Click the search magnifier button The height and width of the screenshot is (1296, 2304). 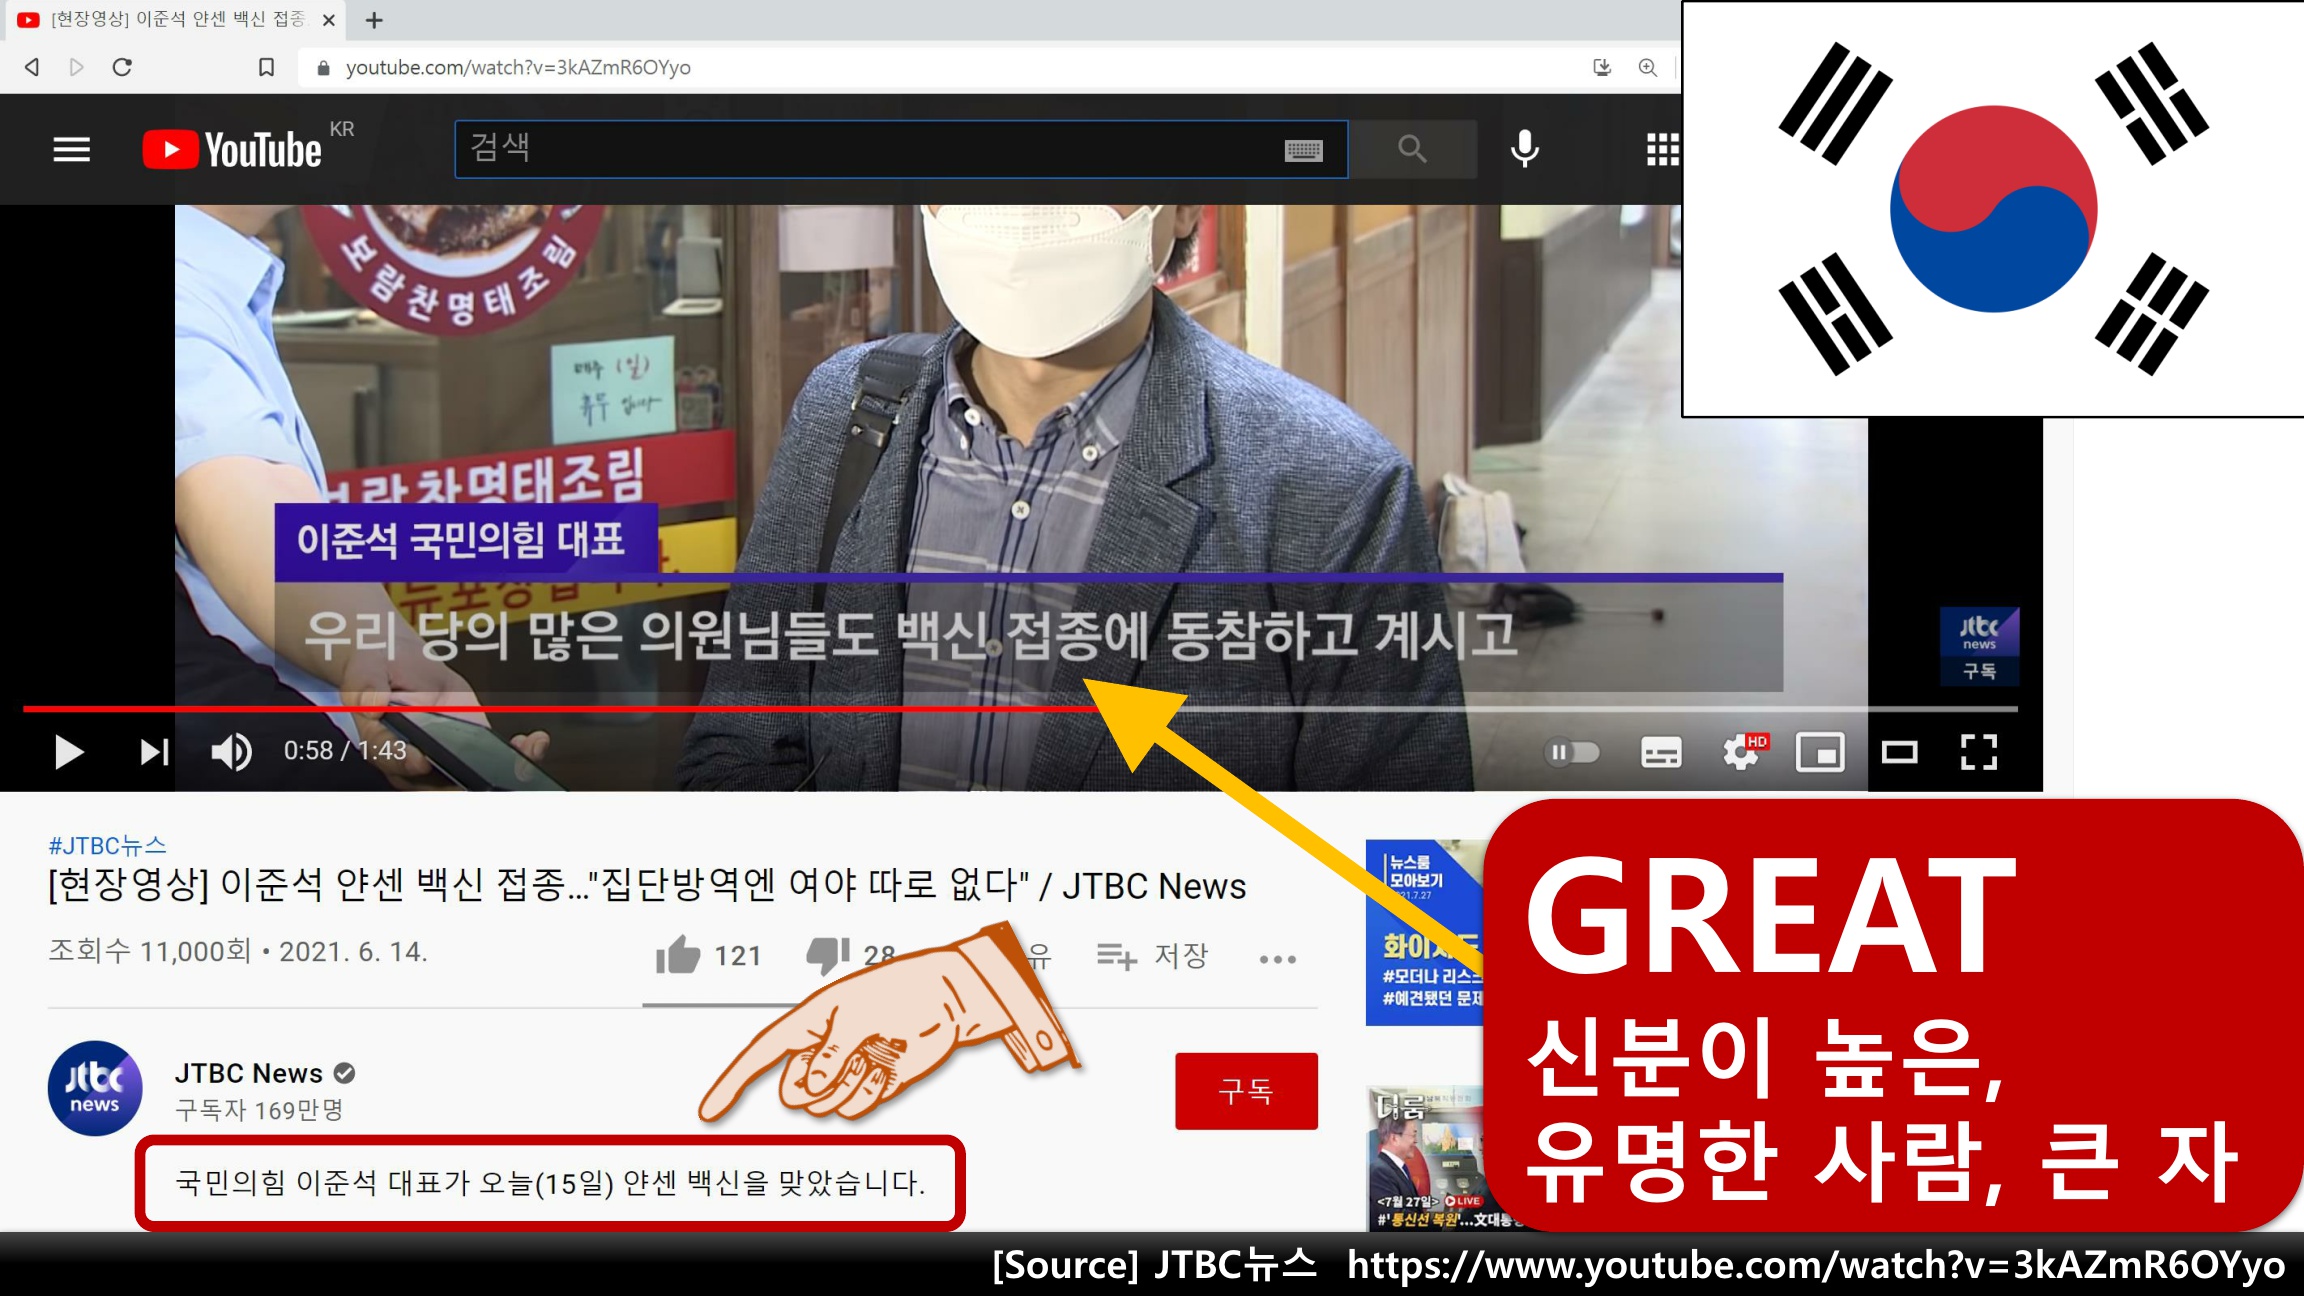(1412, 150)
